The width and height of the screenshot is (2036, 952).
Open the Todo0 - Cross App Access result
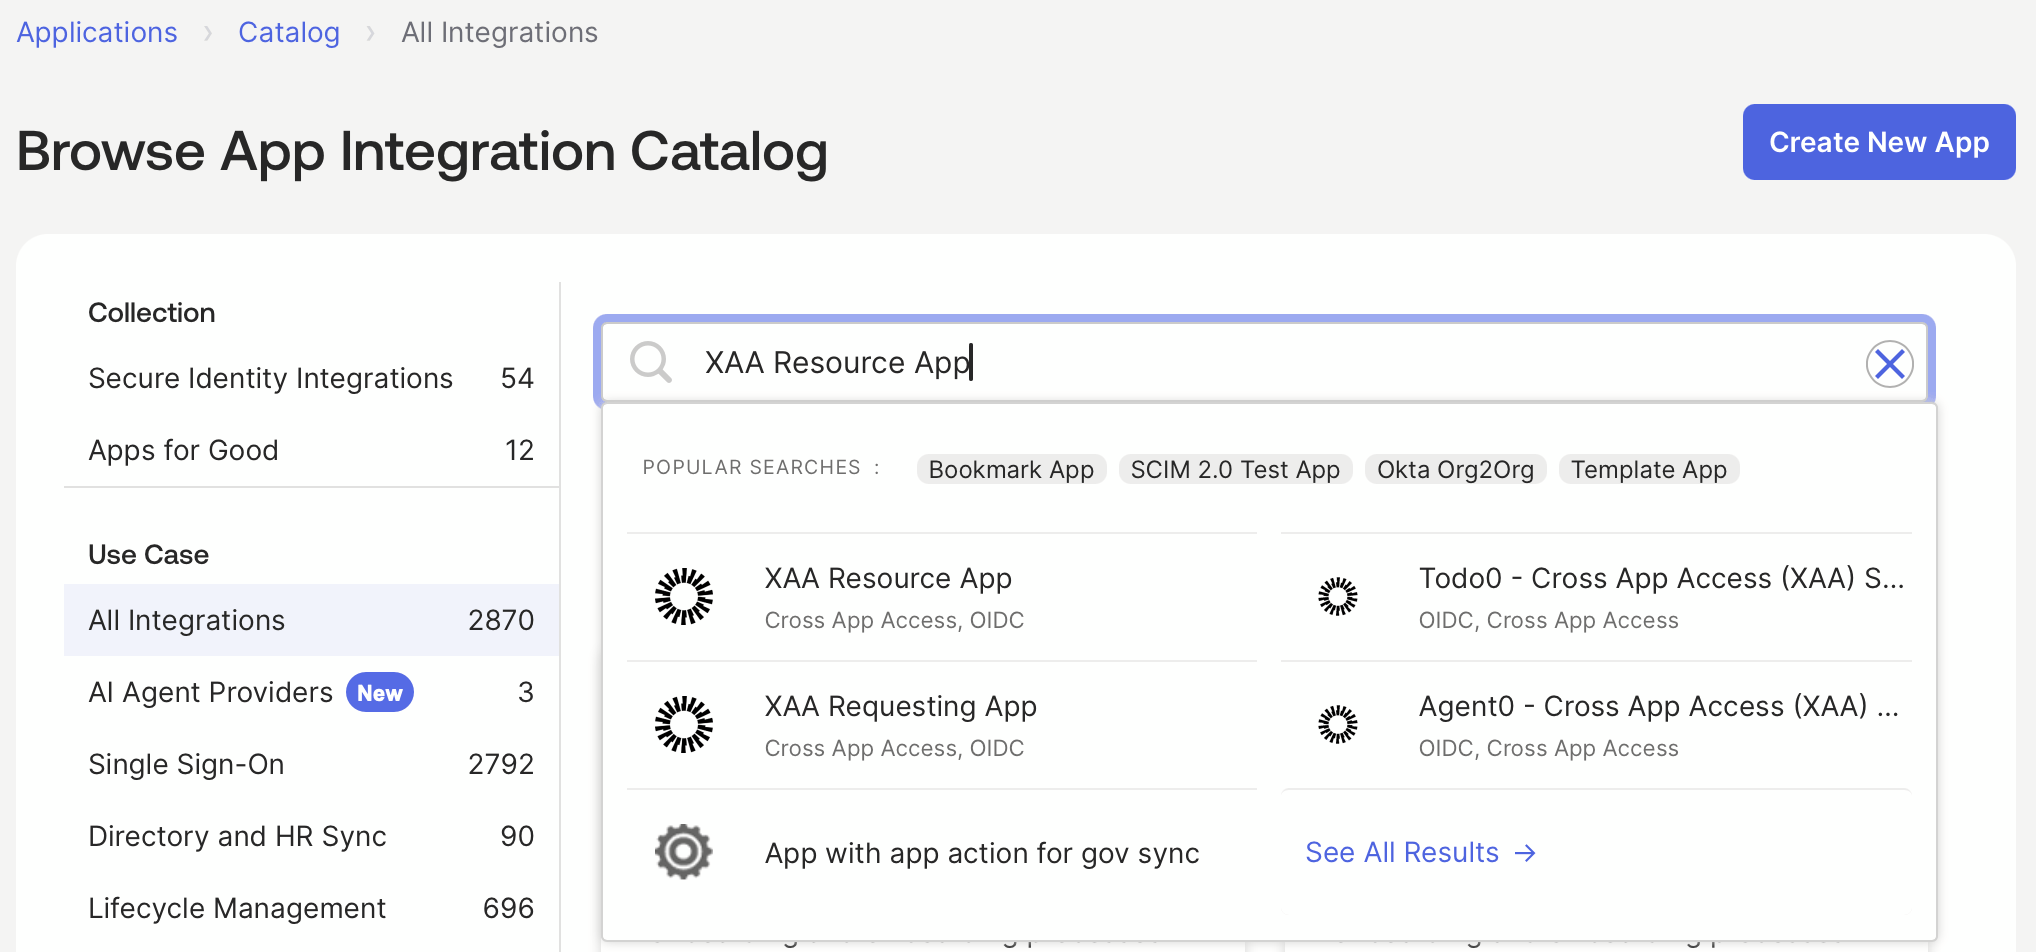tap(1596, 597)
